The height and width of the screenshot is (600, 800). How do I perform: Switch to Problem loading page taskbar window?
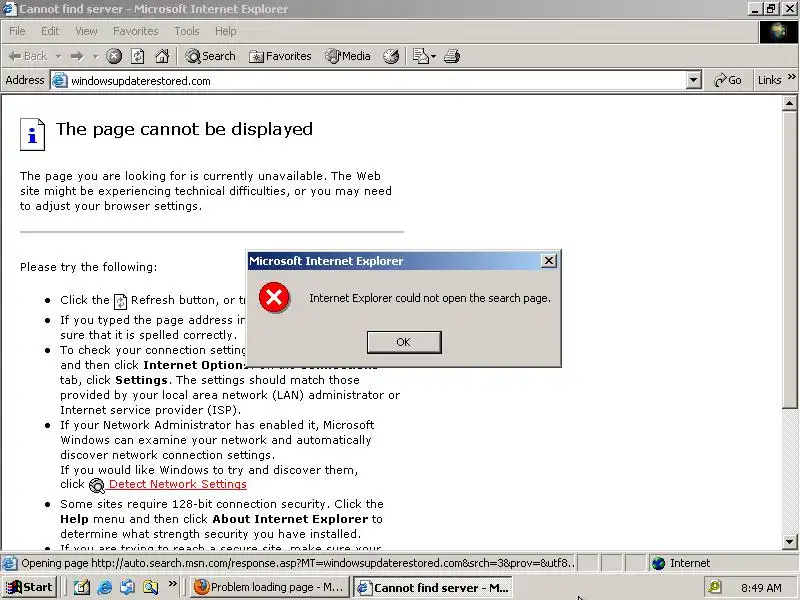point(270,588)
